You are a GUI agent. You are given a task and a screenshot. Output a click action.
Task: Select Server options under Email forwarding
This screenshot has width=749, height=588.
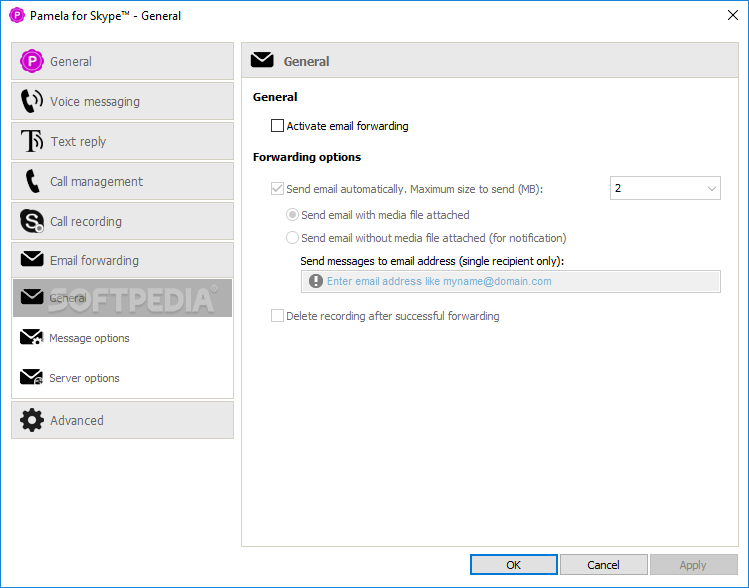(122, 377)
